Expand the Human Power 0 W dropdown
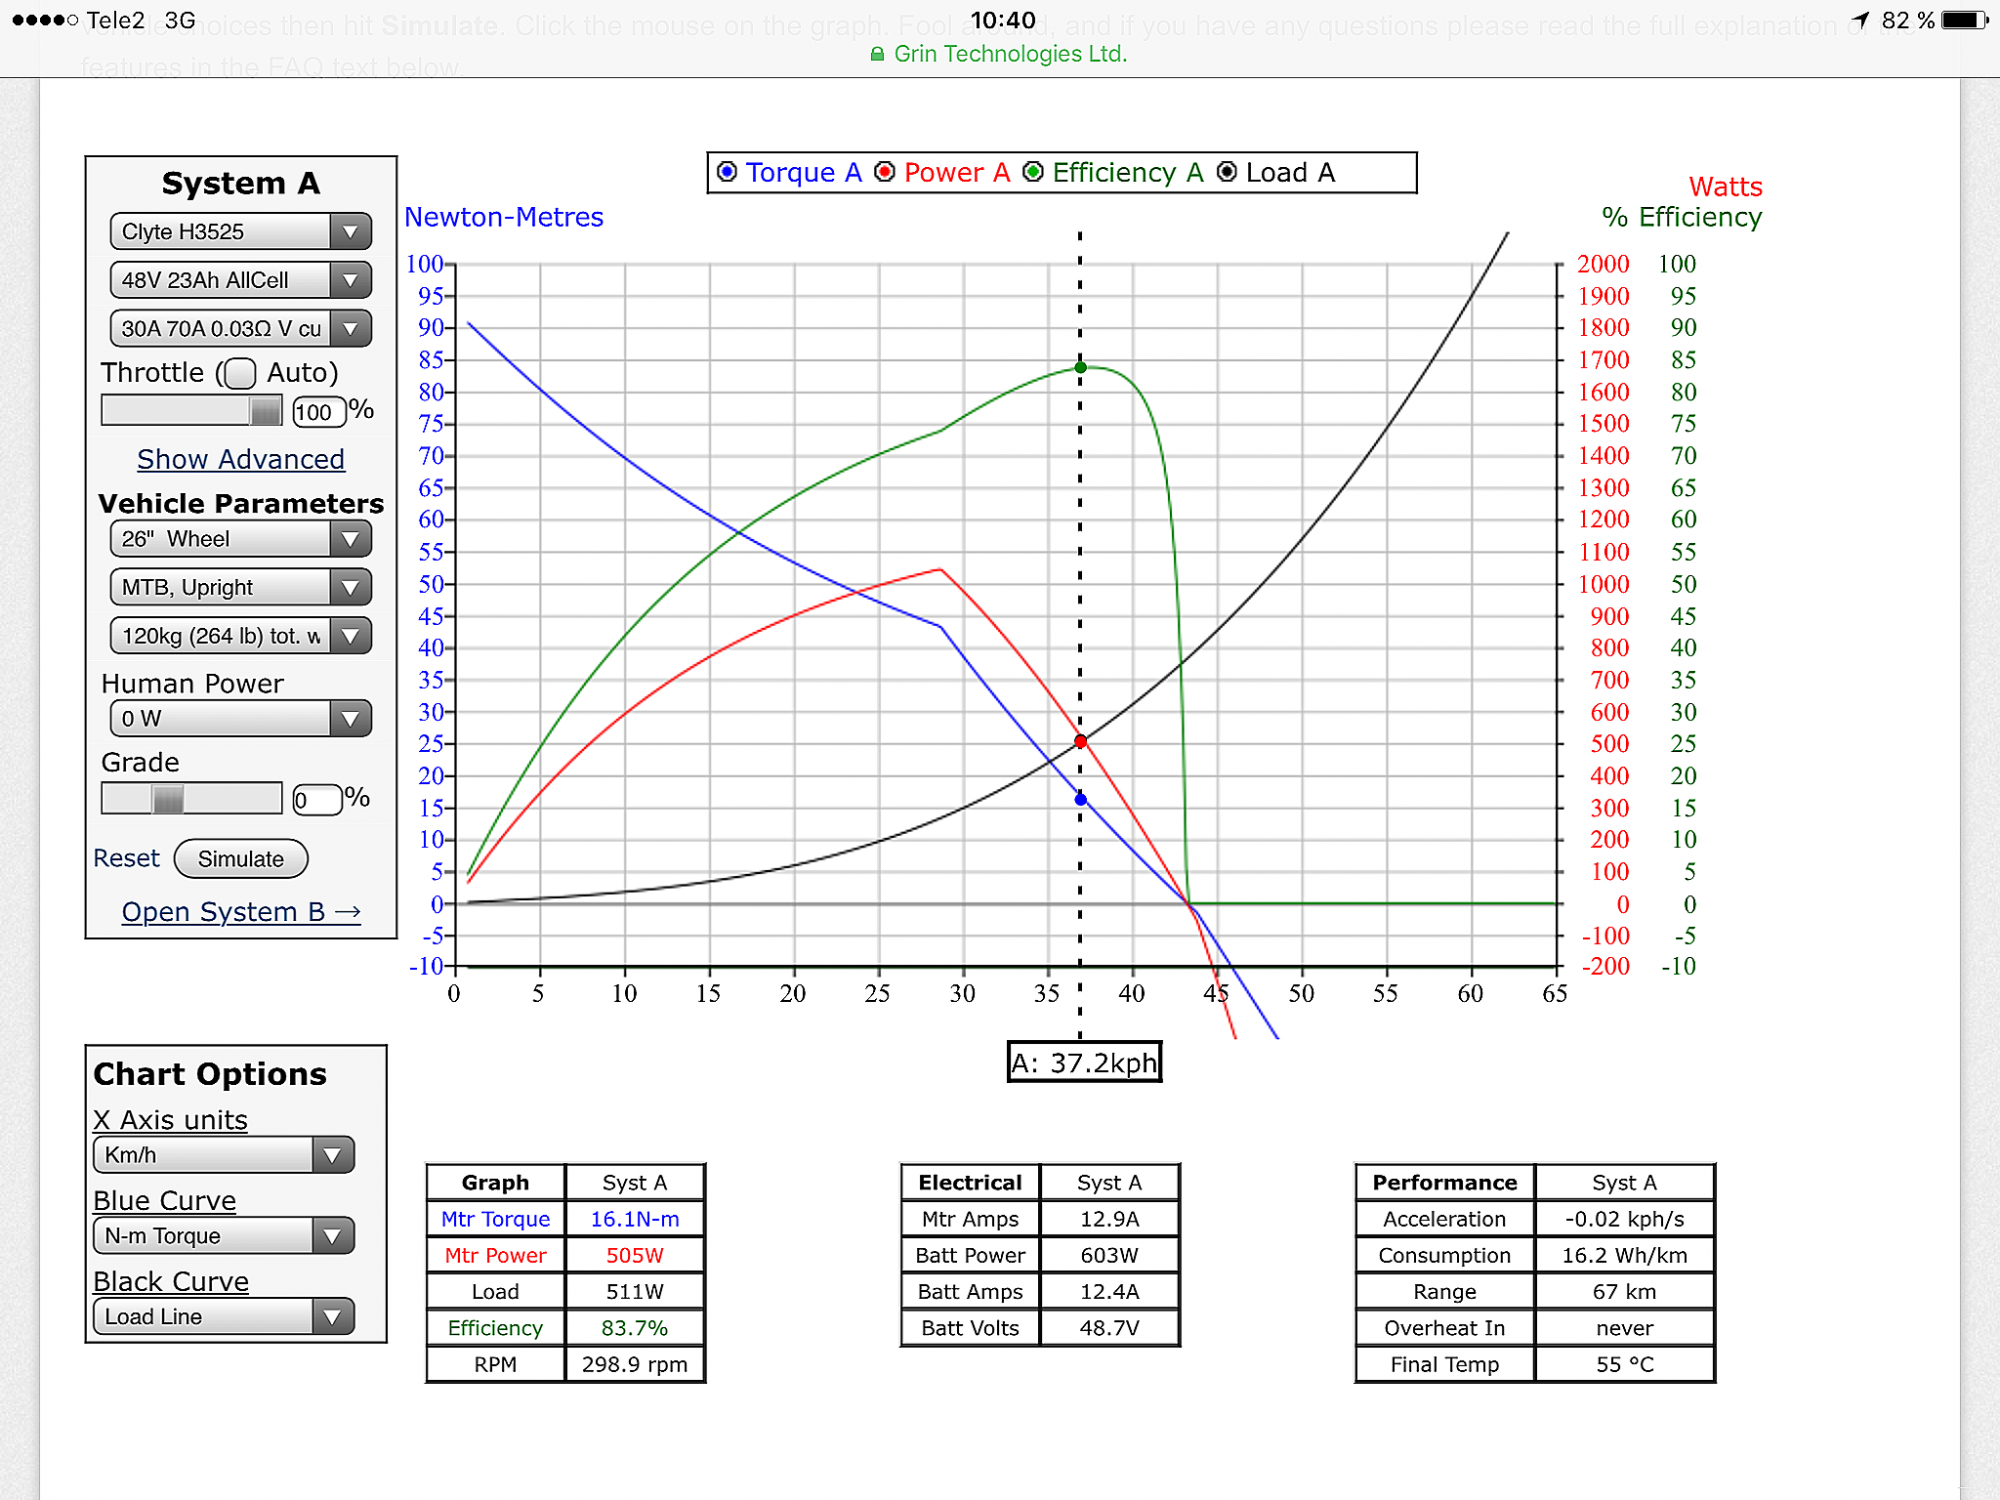The height and width of the screenshot is (1500, 2000). (x=240, y=718)
